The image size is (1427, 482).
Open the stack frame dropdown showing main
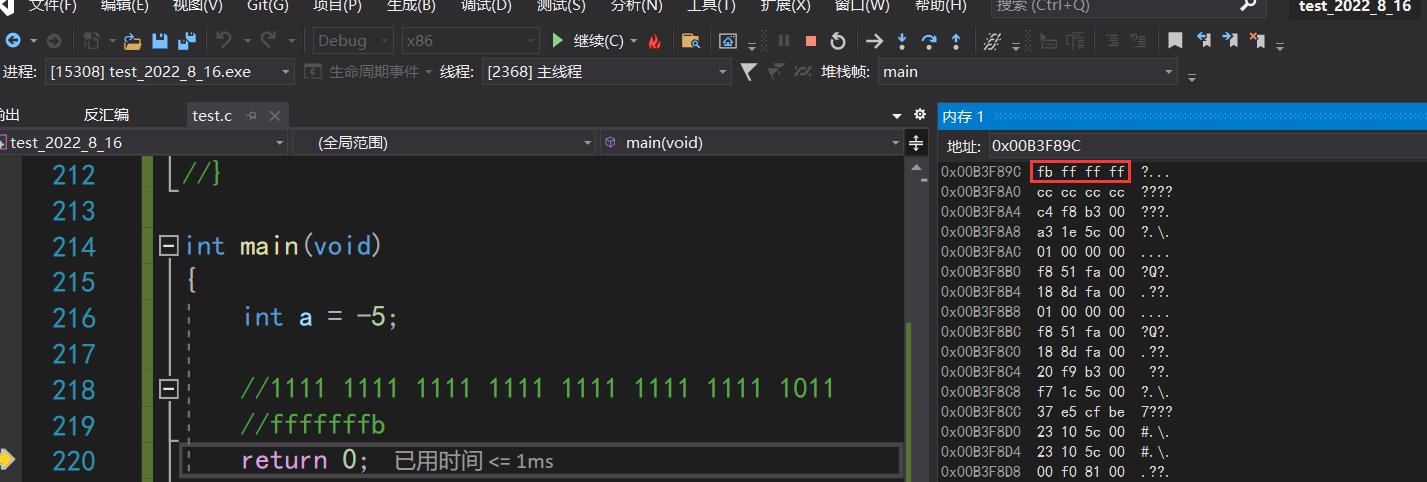coord(1028,72)
